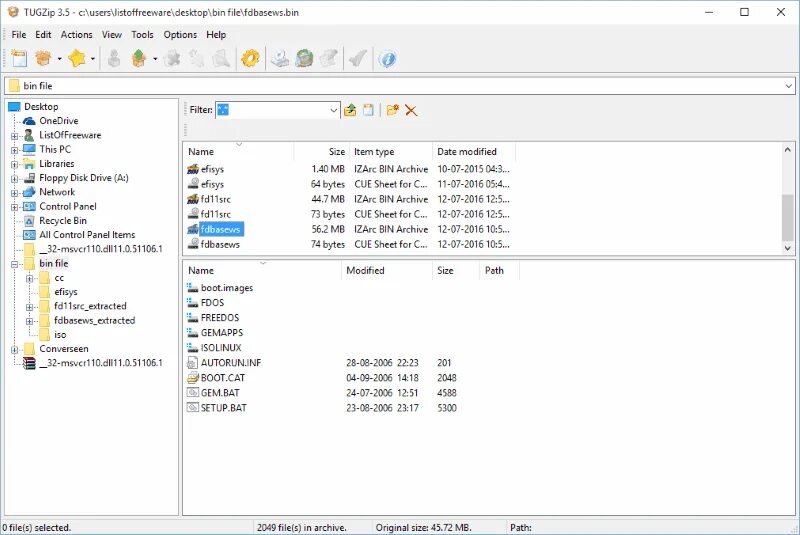This screenshot has width=800, height=535.
Task: Select Recycle Bin in the folder tree
Action: pos(63,221)
